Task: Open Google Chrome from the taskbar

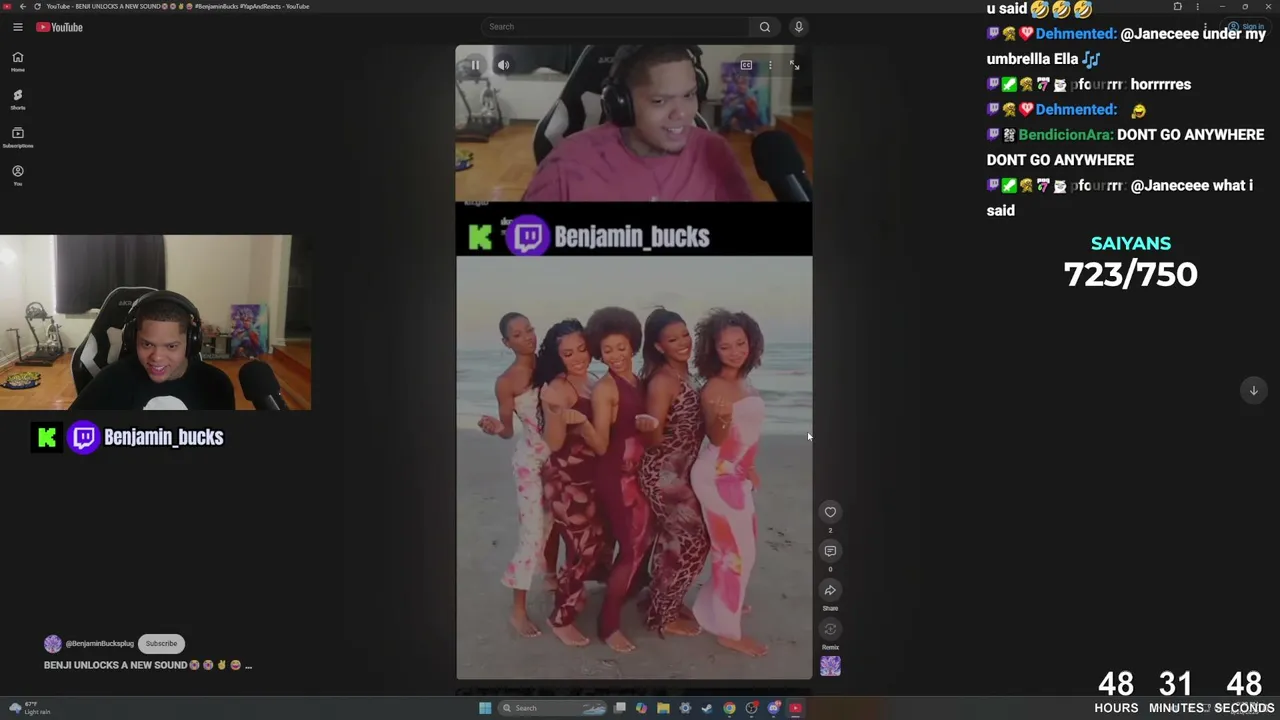Action: pyautogui.click(x=729, y=708)
